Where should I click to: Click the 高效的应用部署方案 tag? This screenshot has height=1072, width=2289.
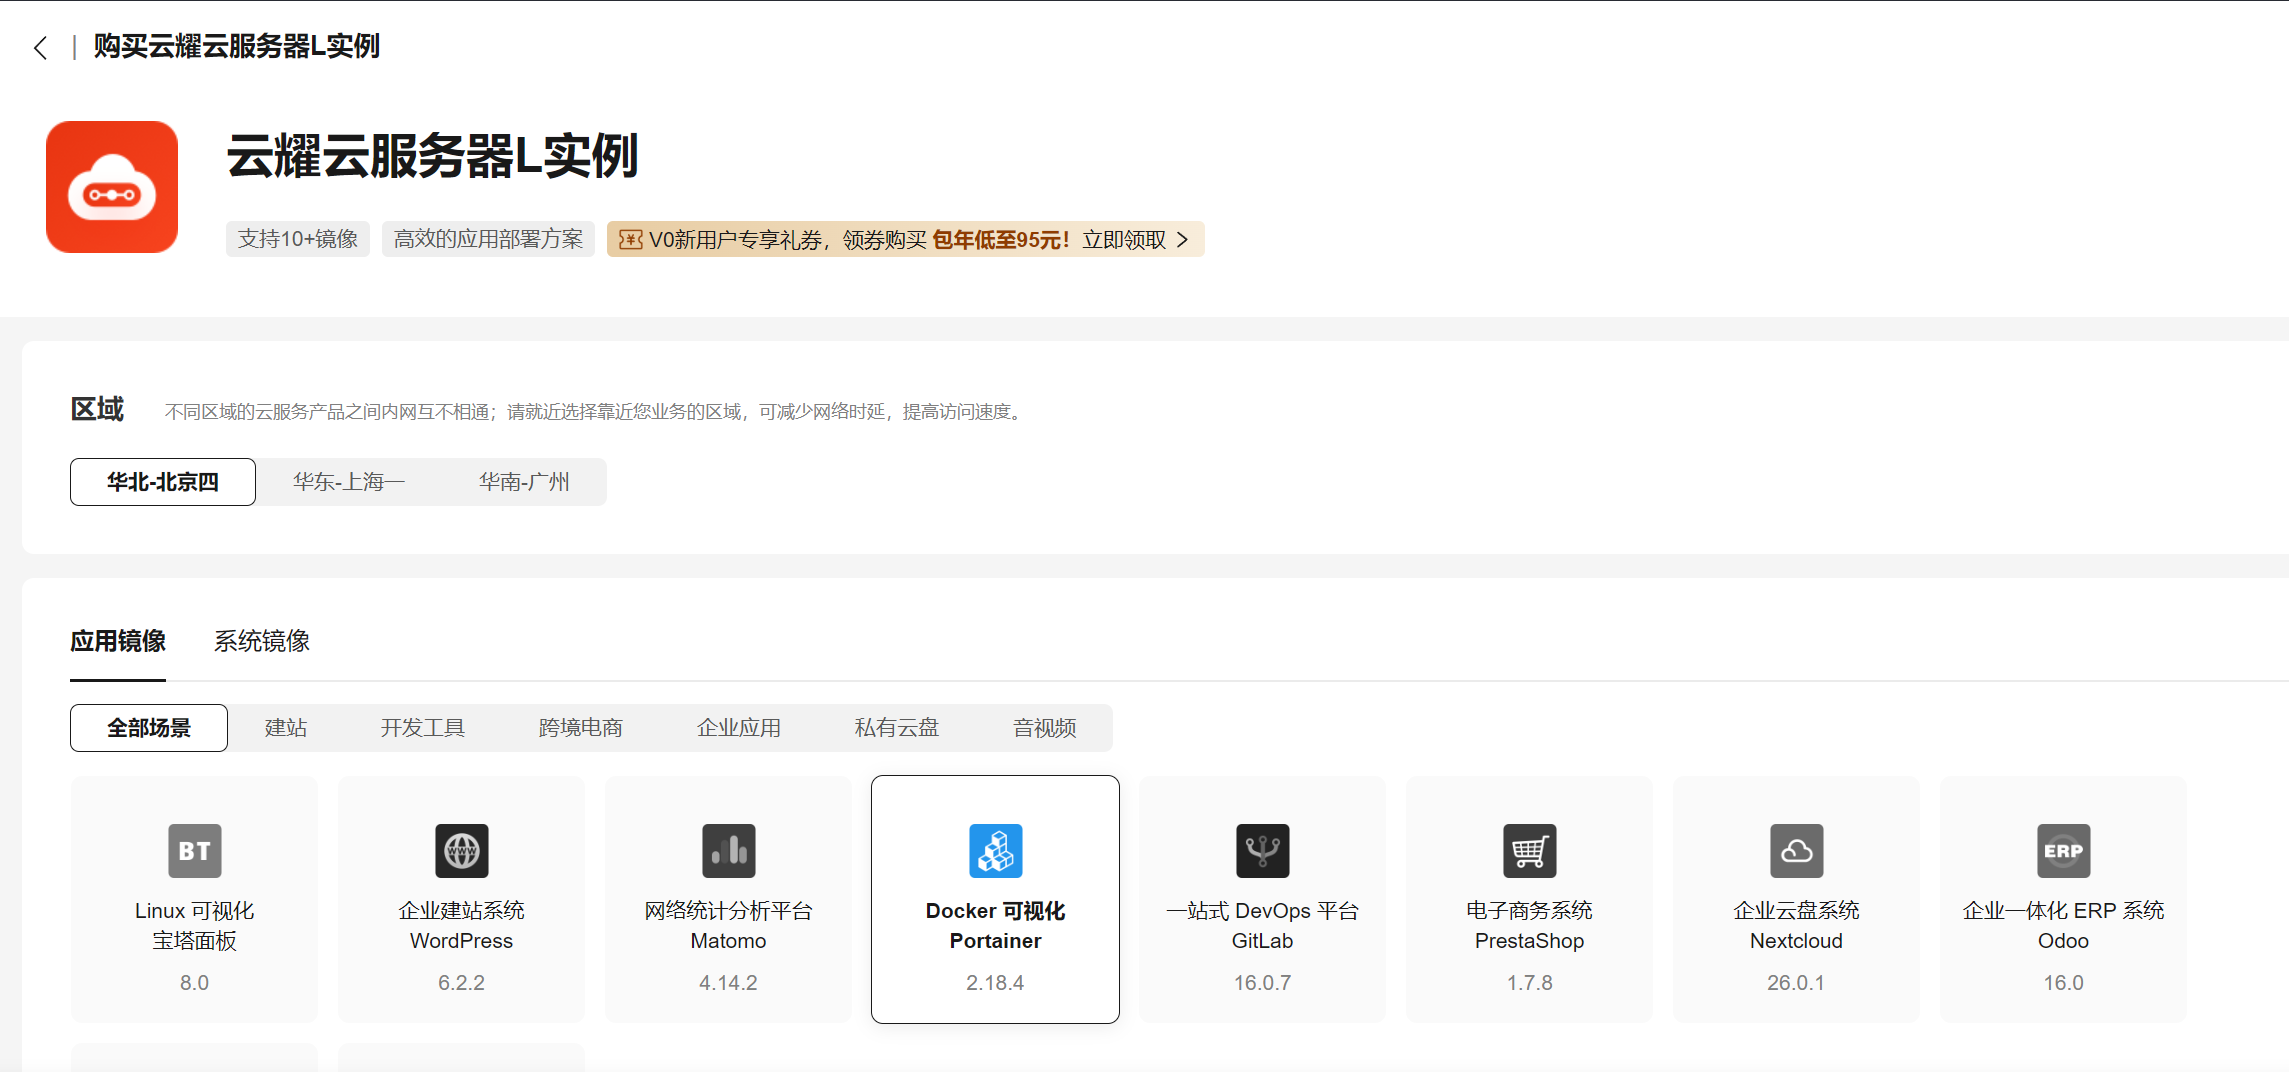pos(488,239)
